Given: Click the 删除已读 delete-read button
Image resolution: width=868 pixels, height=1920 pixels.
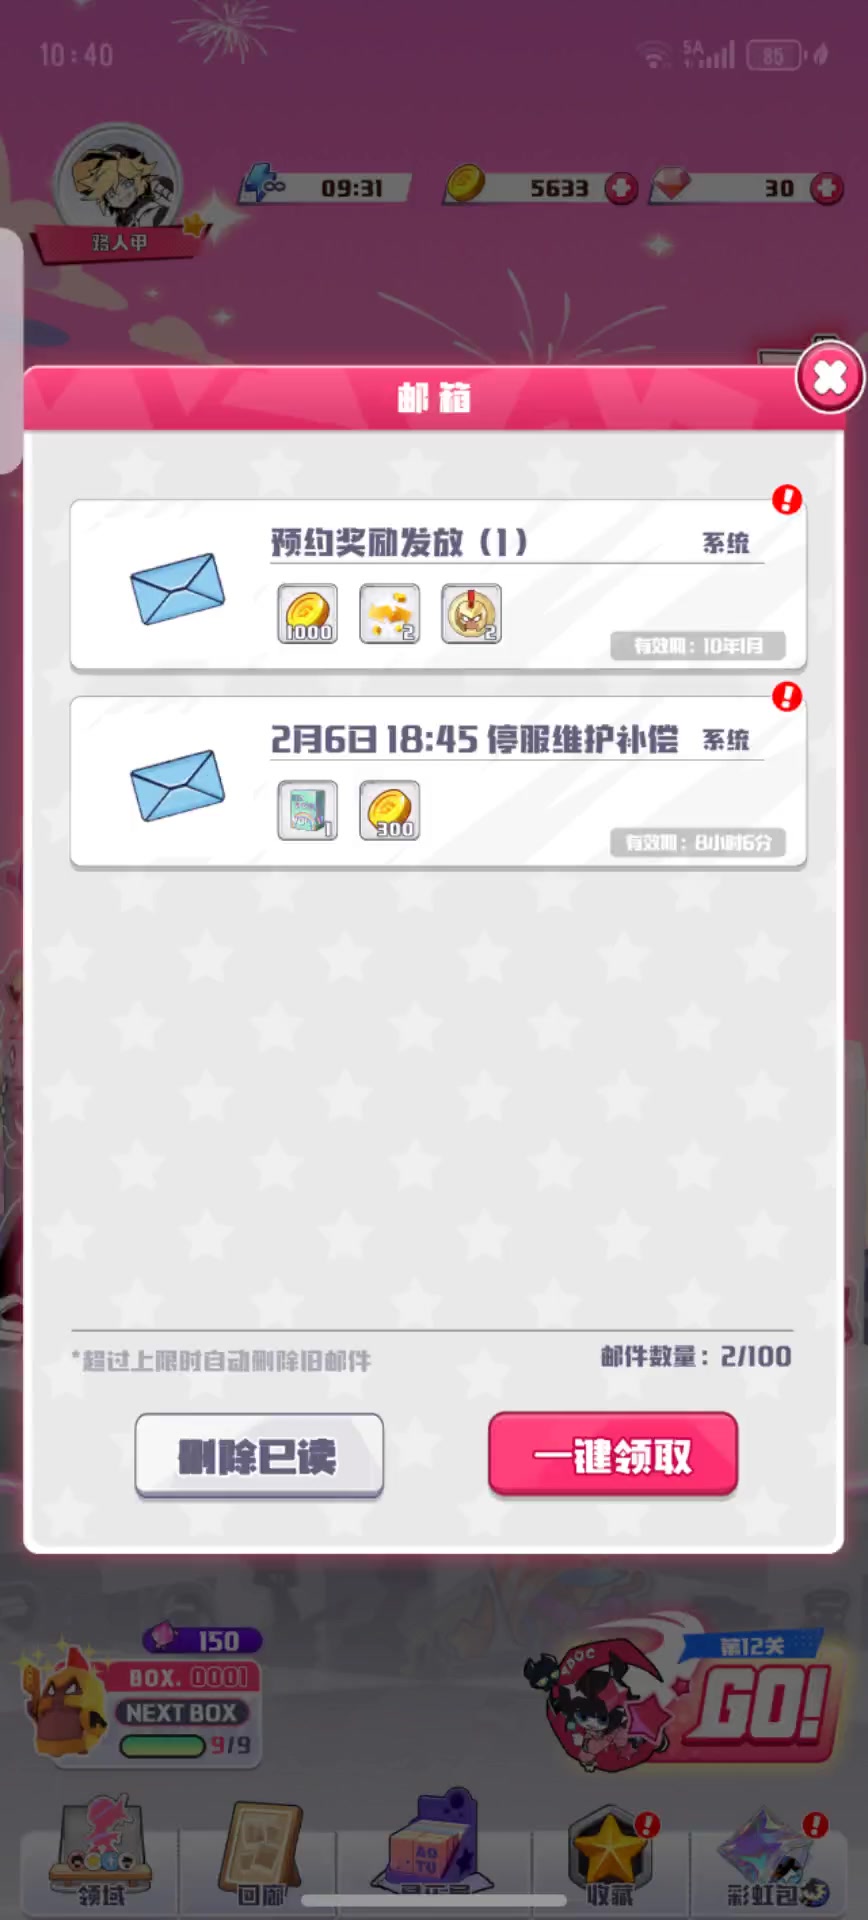Looking at the screenshot, I should coord(259,1456).
